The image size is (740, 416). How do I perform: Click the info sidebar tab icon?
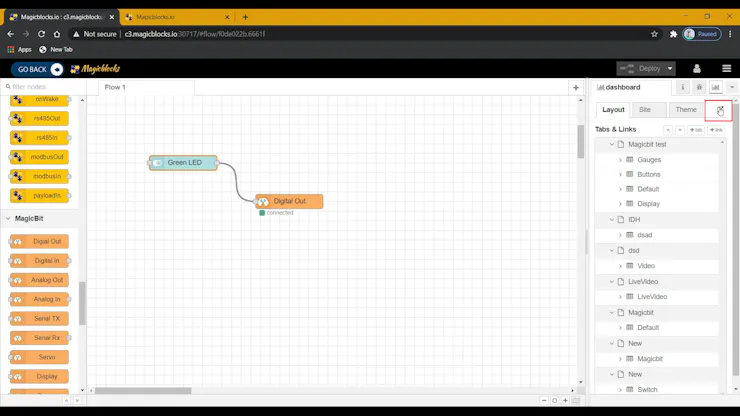pos(682,87)
